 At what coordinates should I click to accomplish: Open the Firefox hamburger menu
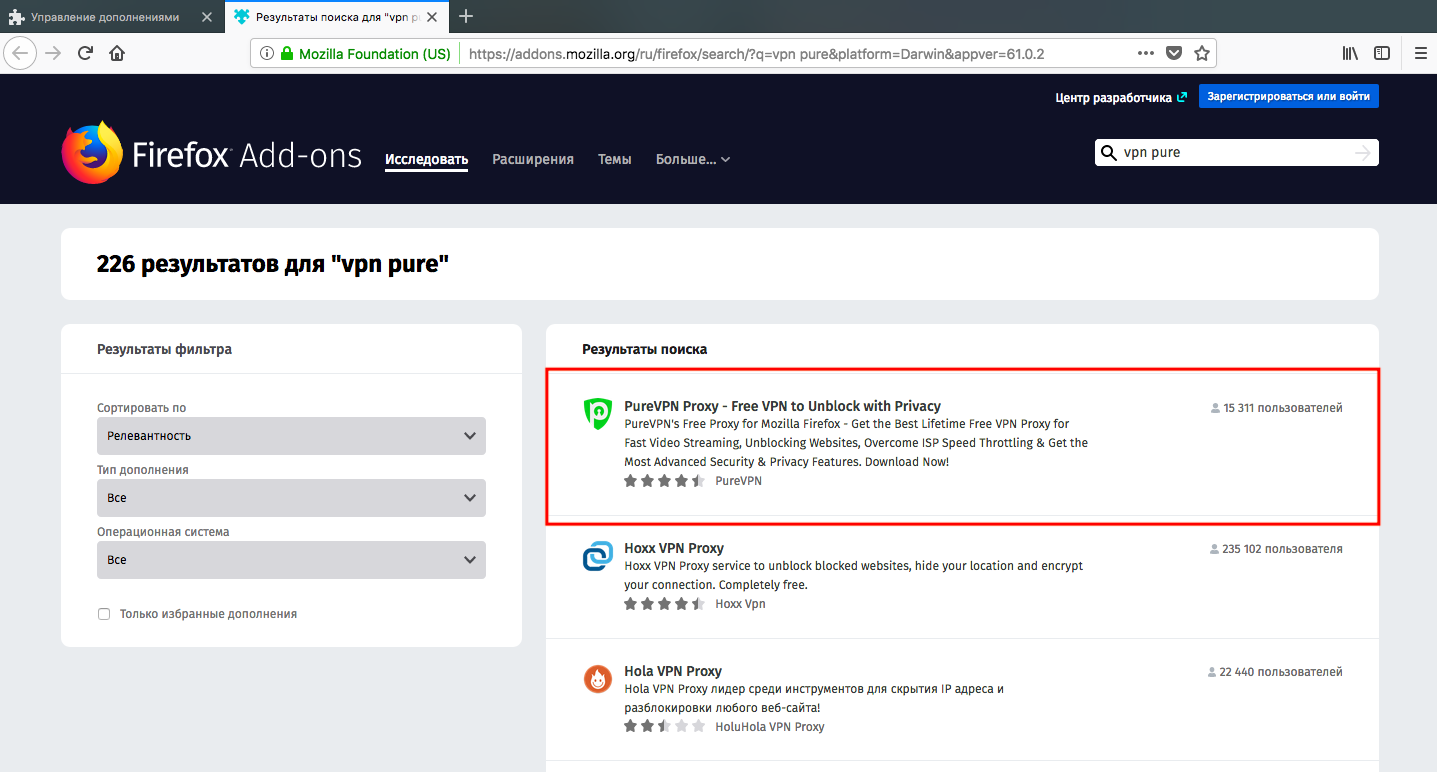click(x=1420, y=54)
